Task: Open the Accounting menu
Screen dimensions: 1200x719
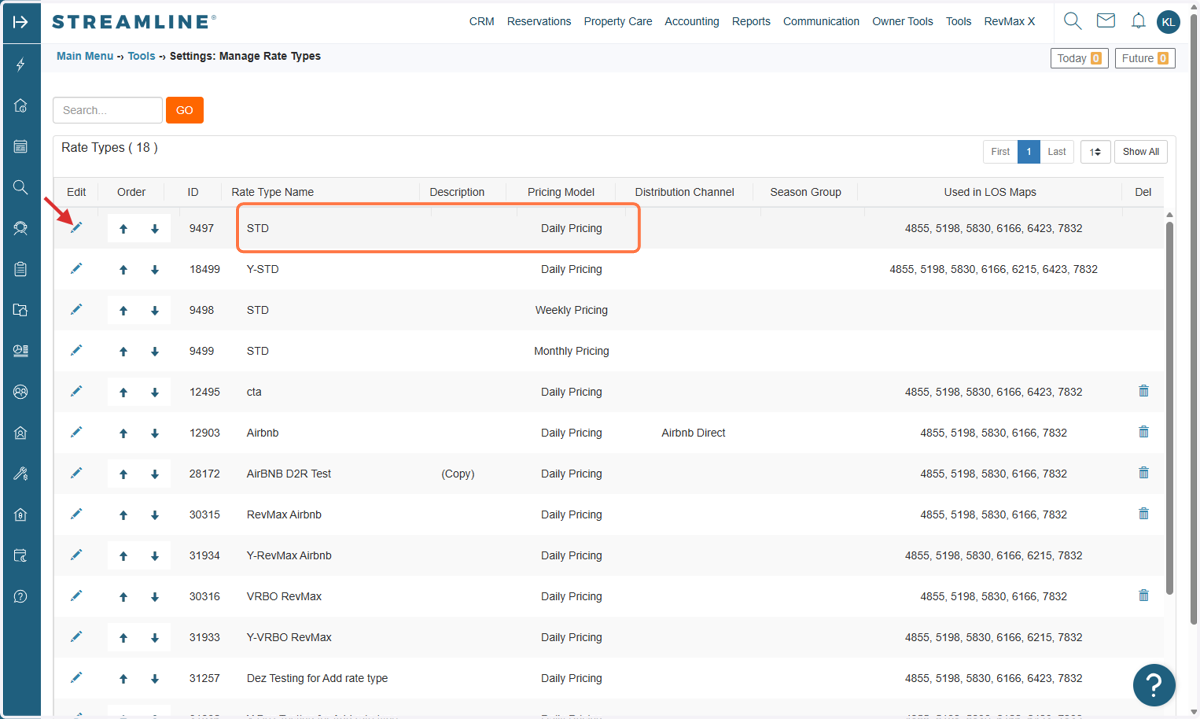Action: point(692,21)
